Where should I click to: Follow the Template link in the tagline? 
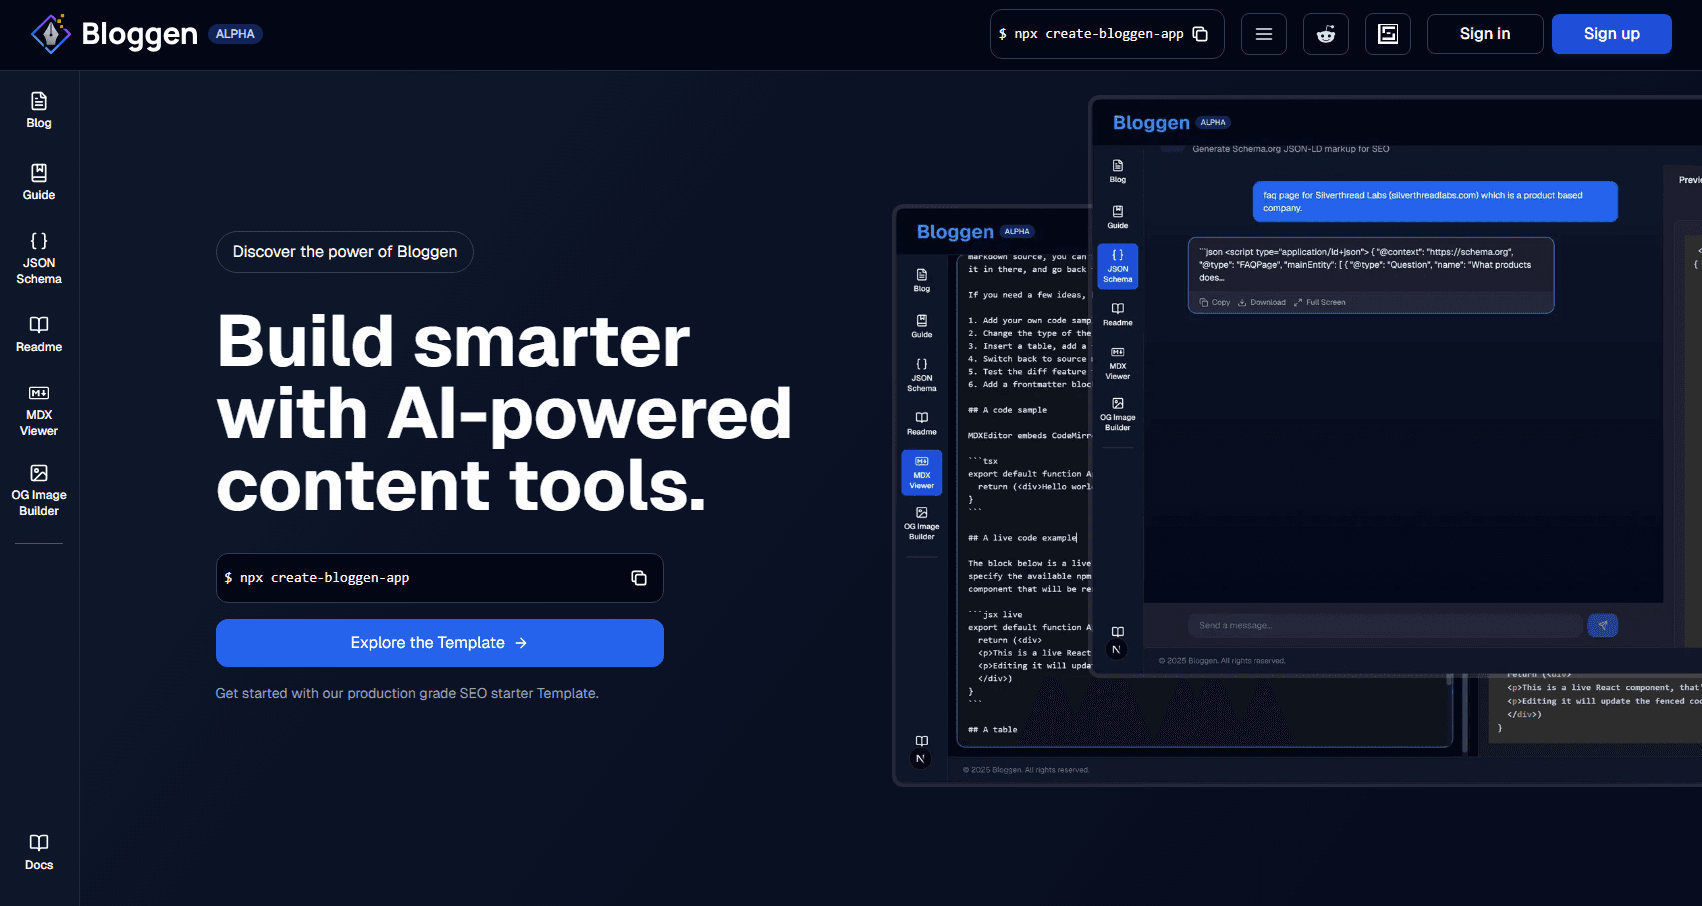click(x=566, y=693)
